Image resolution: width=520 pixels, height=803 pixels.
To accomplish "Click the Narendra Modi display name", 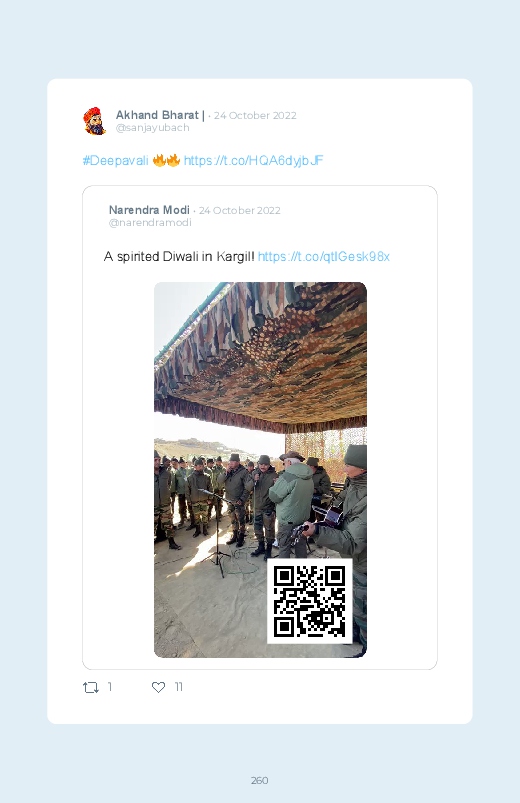I will tap(149, 210).
